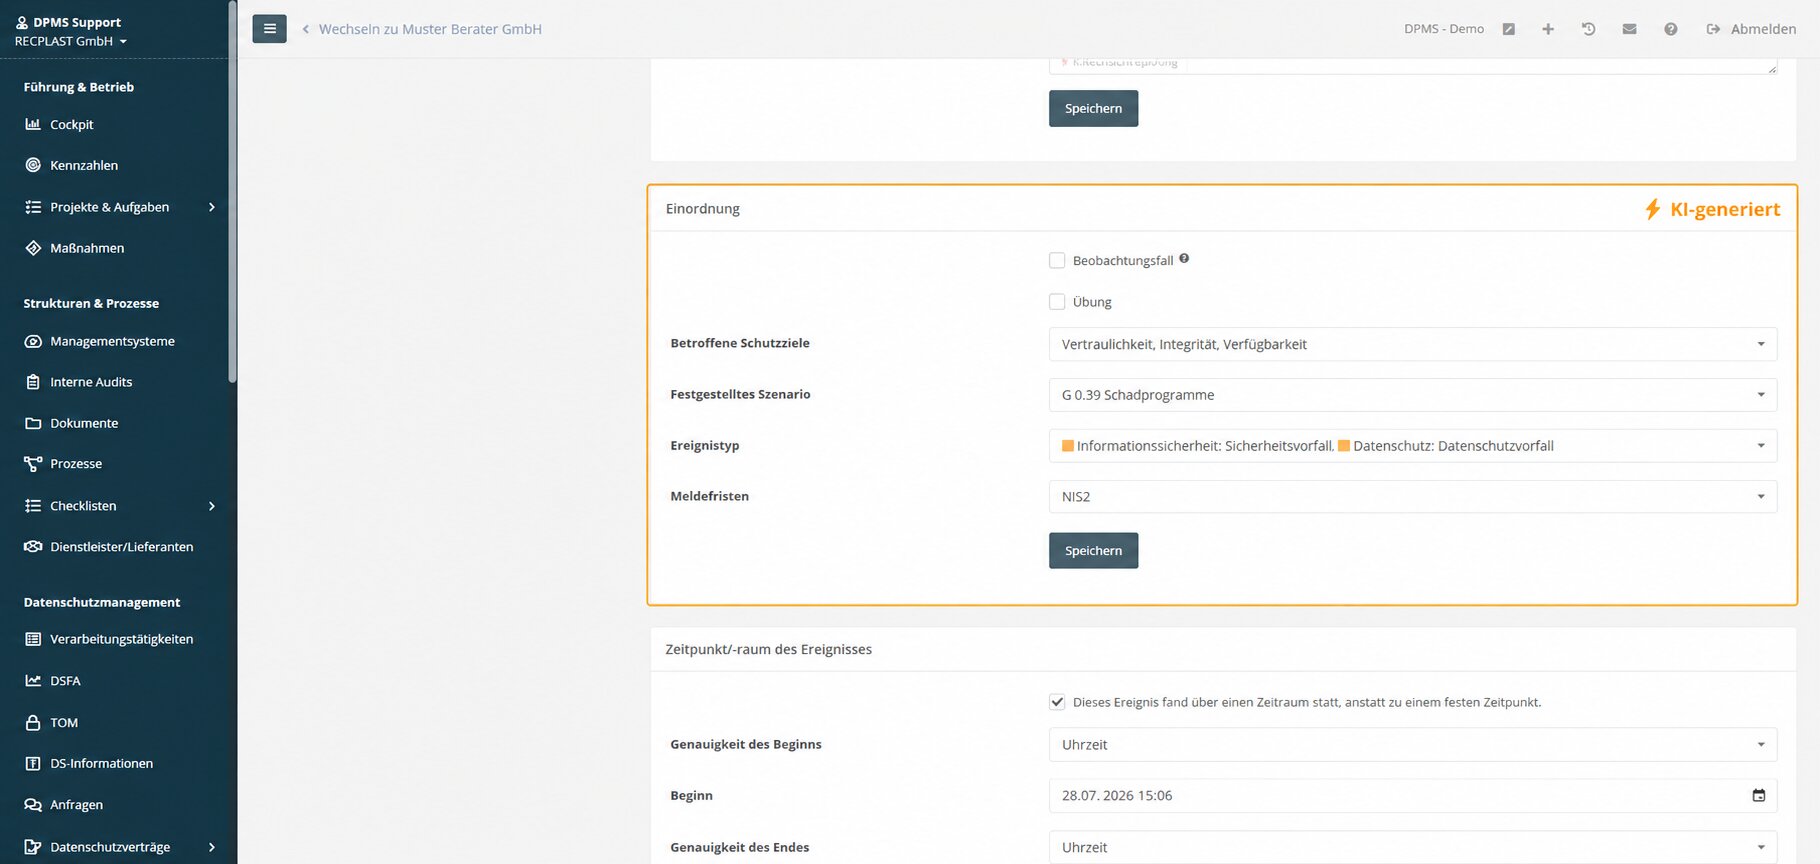Viewport: 1820px width, 864px height.
Task: Click the Maßnahmen diamond icon
Action: 33,248
